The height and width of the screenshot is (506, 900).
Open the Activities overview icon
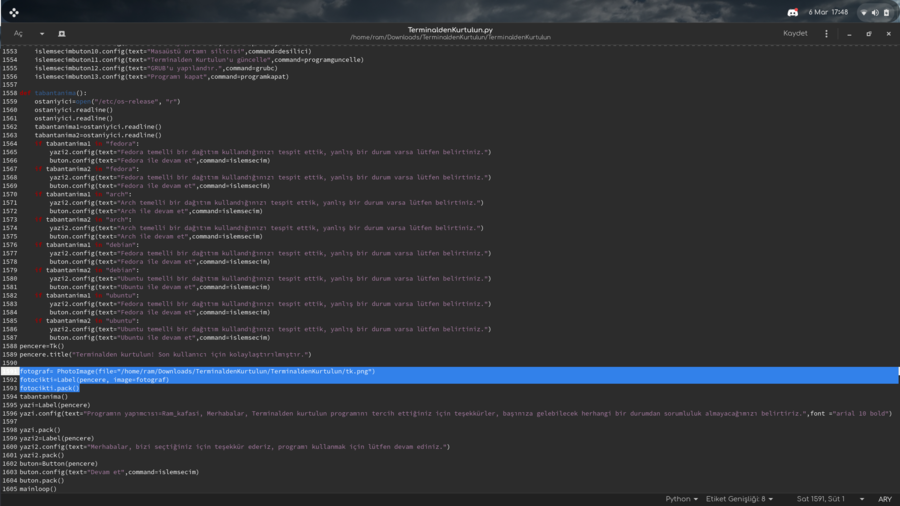click(14, 12)
